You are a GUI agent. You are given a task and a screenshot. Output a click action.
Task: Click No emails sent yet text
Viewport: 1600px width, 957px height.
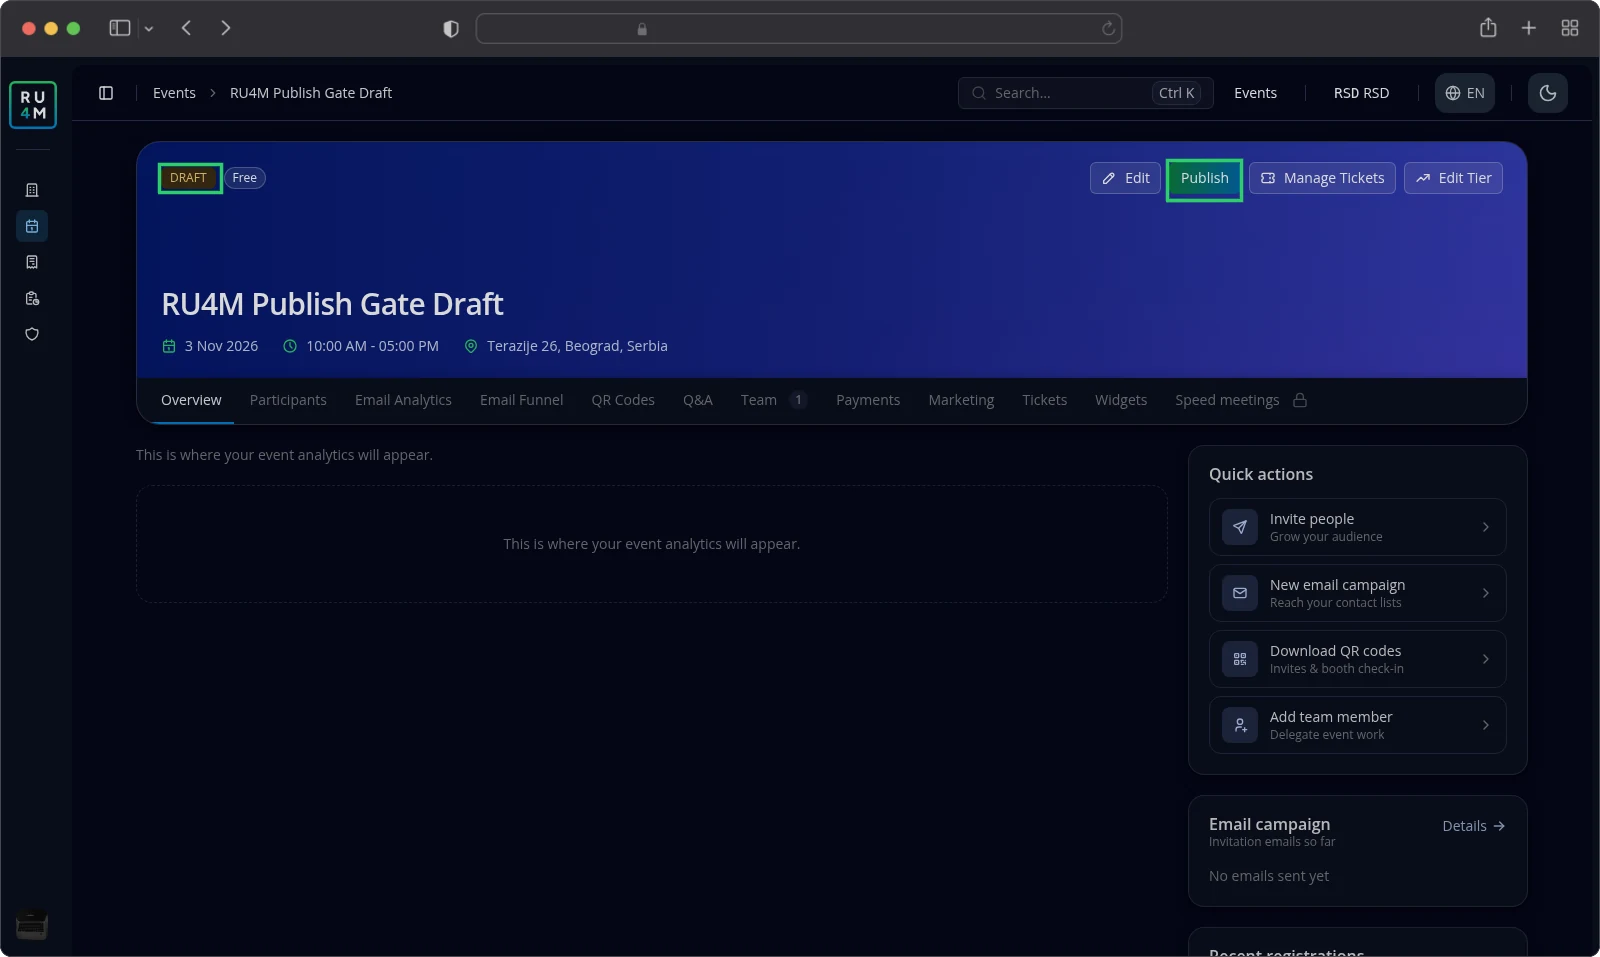(1269, 876)
